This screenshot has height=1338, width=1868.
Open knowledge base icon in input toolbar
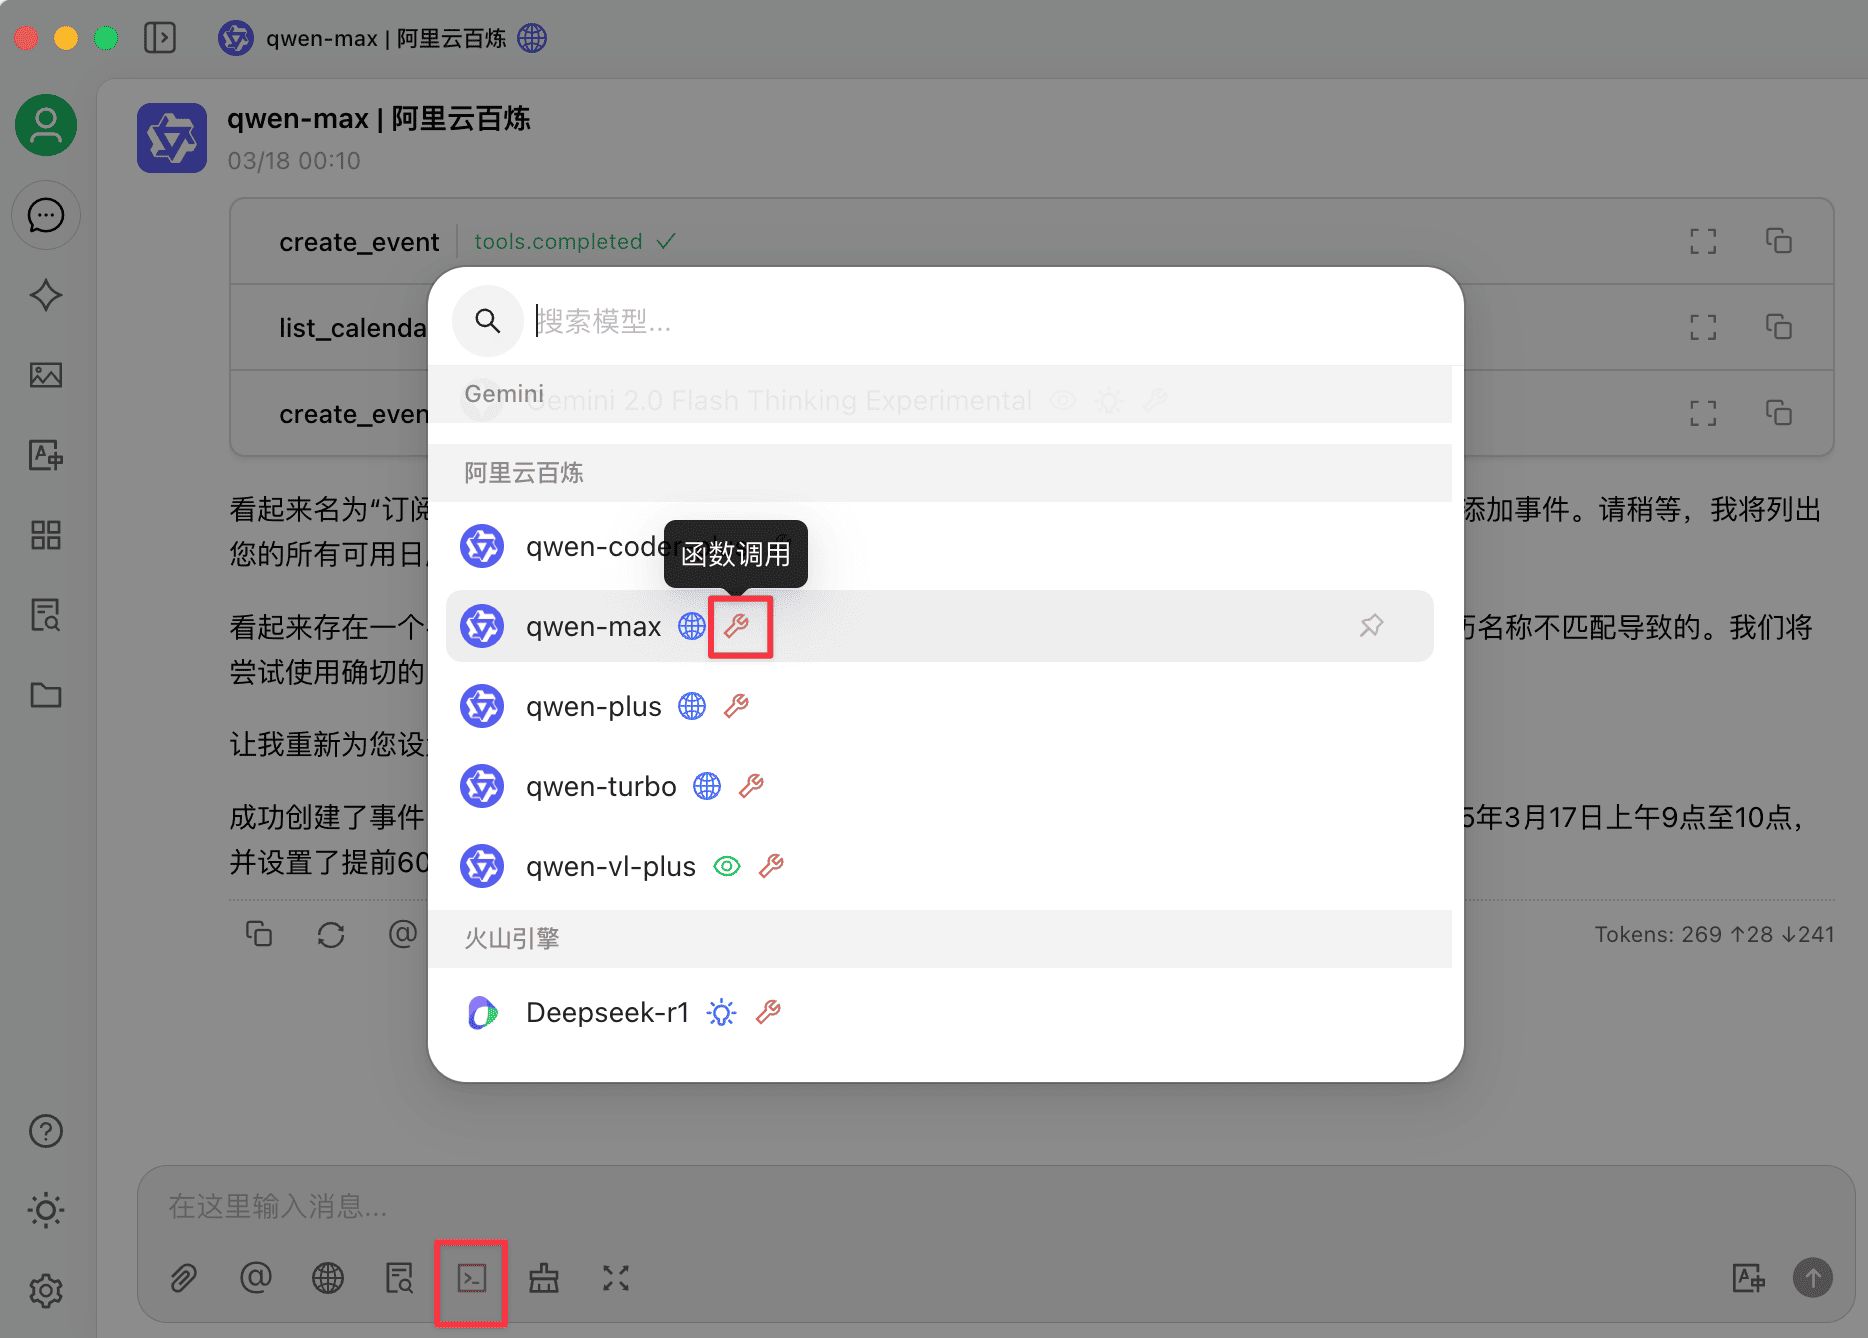point(400,1278)
